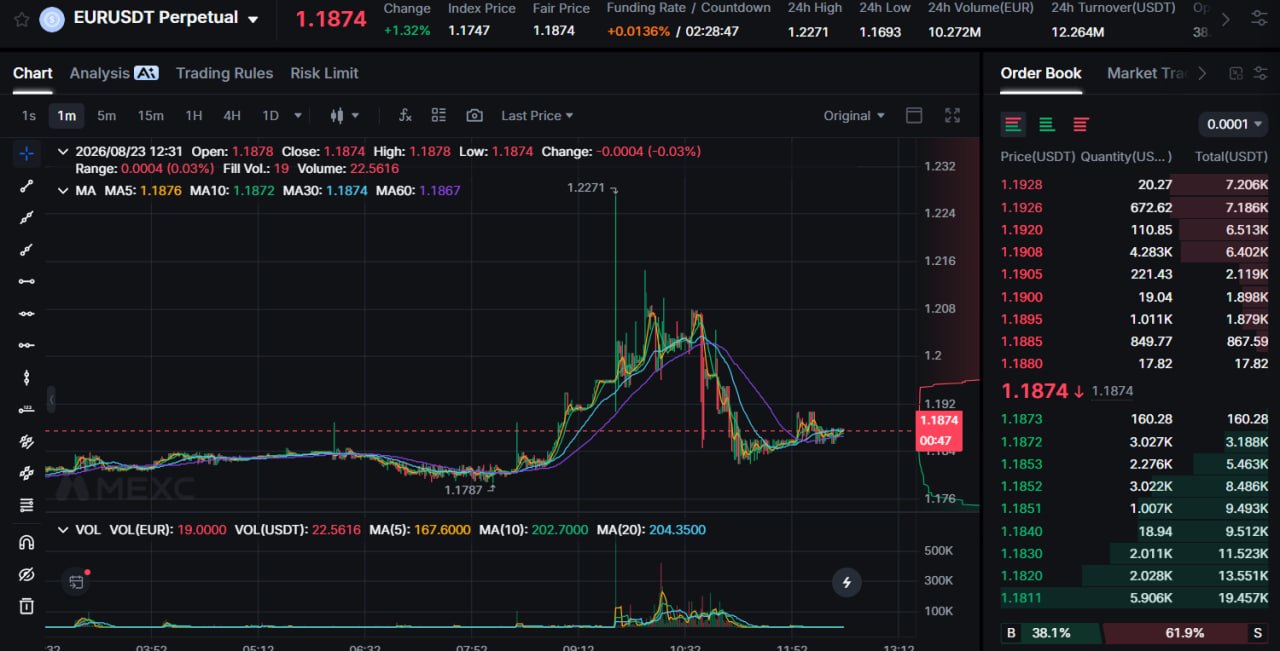
Task: Select the crosshair cursor tool
Action: tap(27, 153)
